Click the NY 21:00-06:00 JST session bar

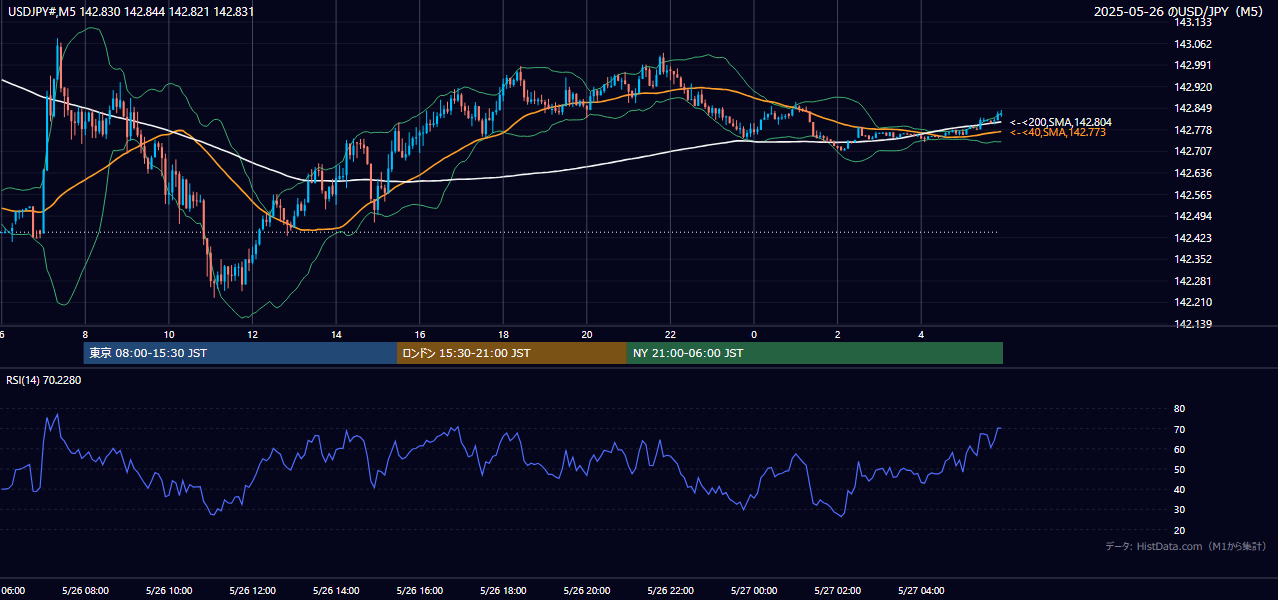815,353
